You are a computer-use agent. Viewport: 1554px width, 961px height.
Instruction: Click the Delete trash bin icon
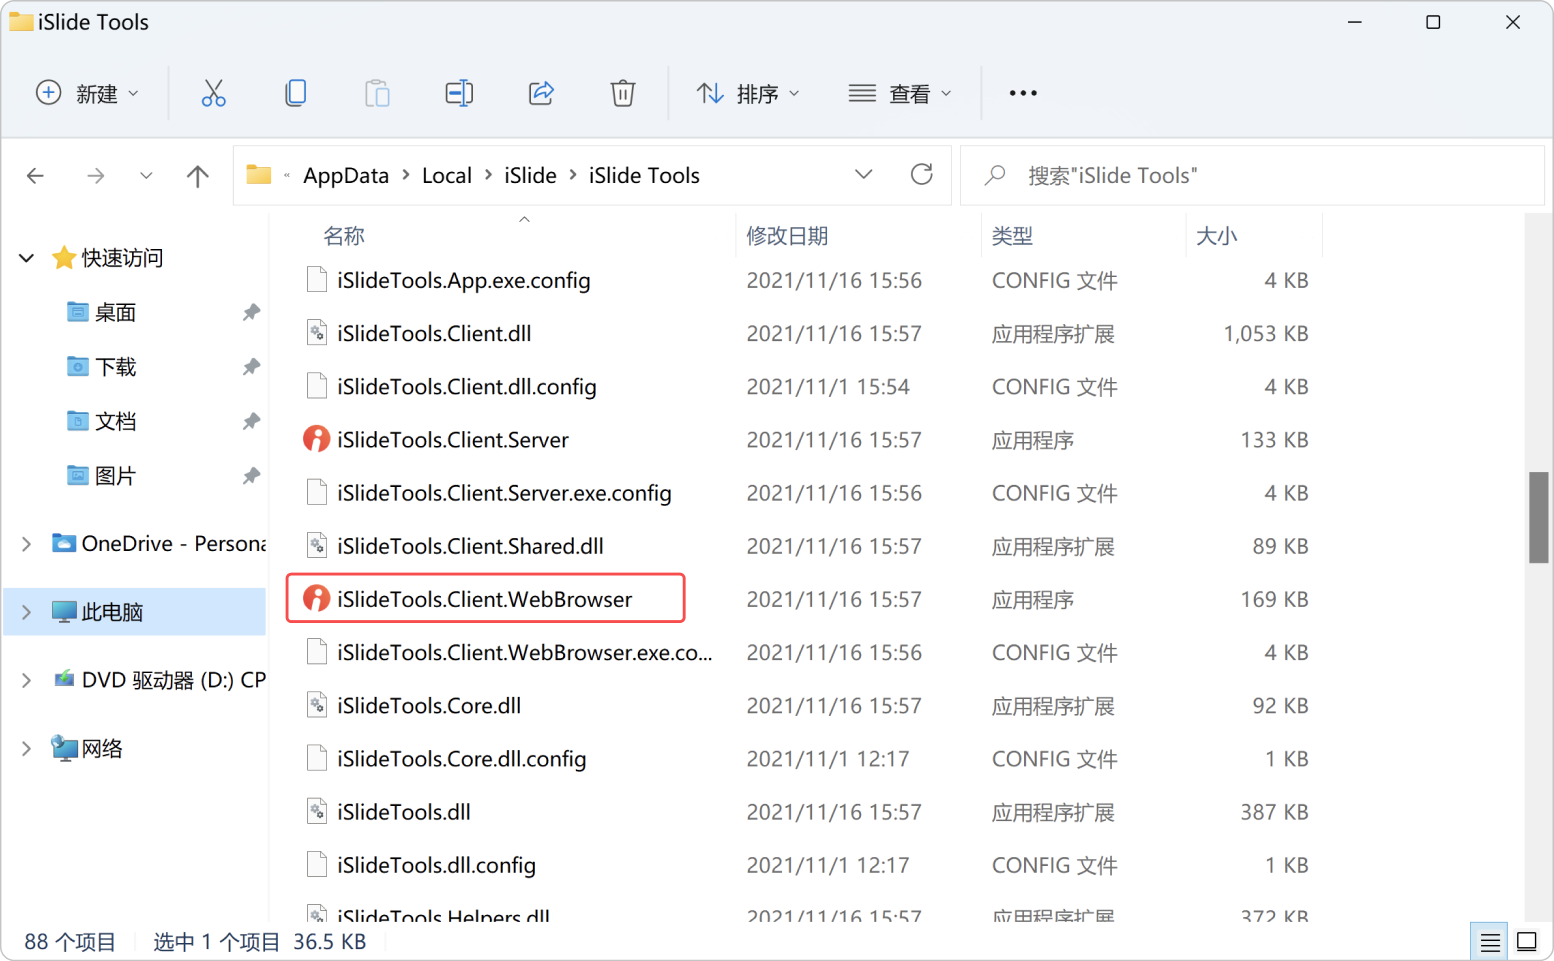click(623, 93)
